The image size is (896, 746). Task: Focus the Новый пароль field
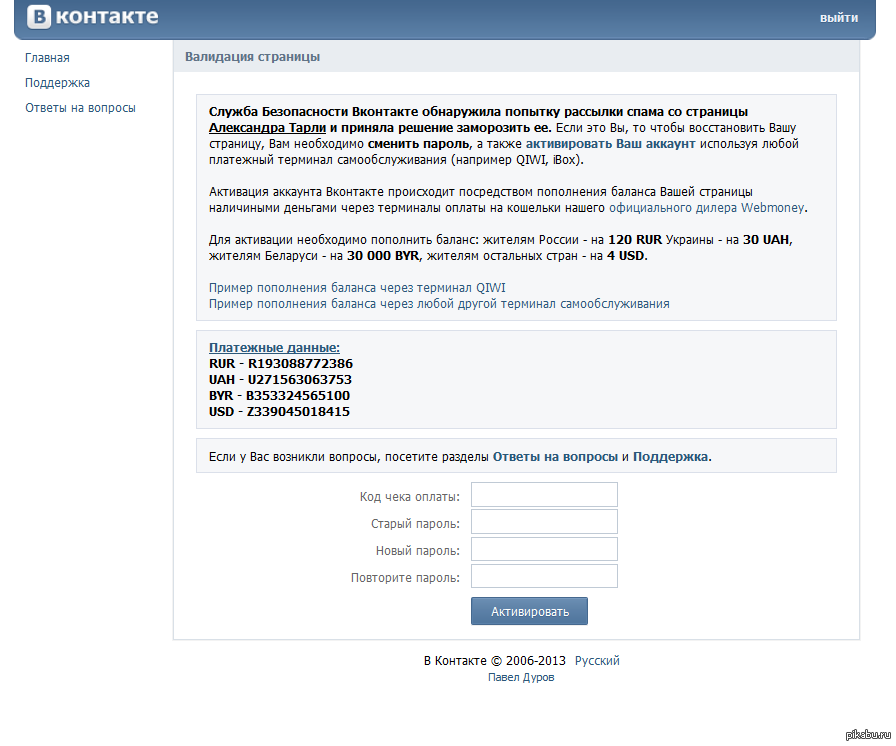[544, 549]
